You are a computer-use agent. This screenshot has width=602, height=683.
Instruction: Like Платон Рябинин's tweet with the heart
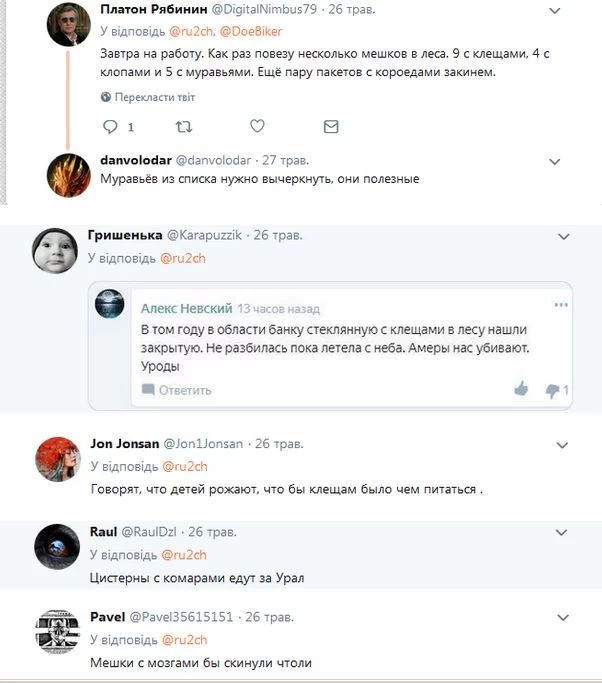(x=257, y=127)
